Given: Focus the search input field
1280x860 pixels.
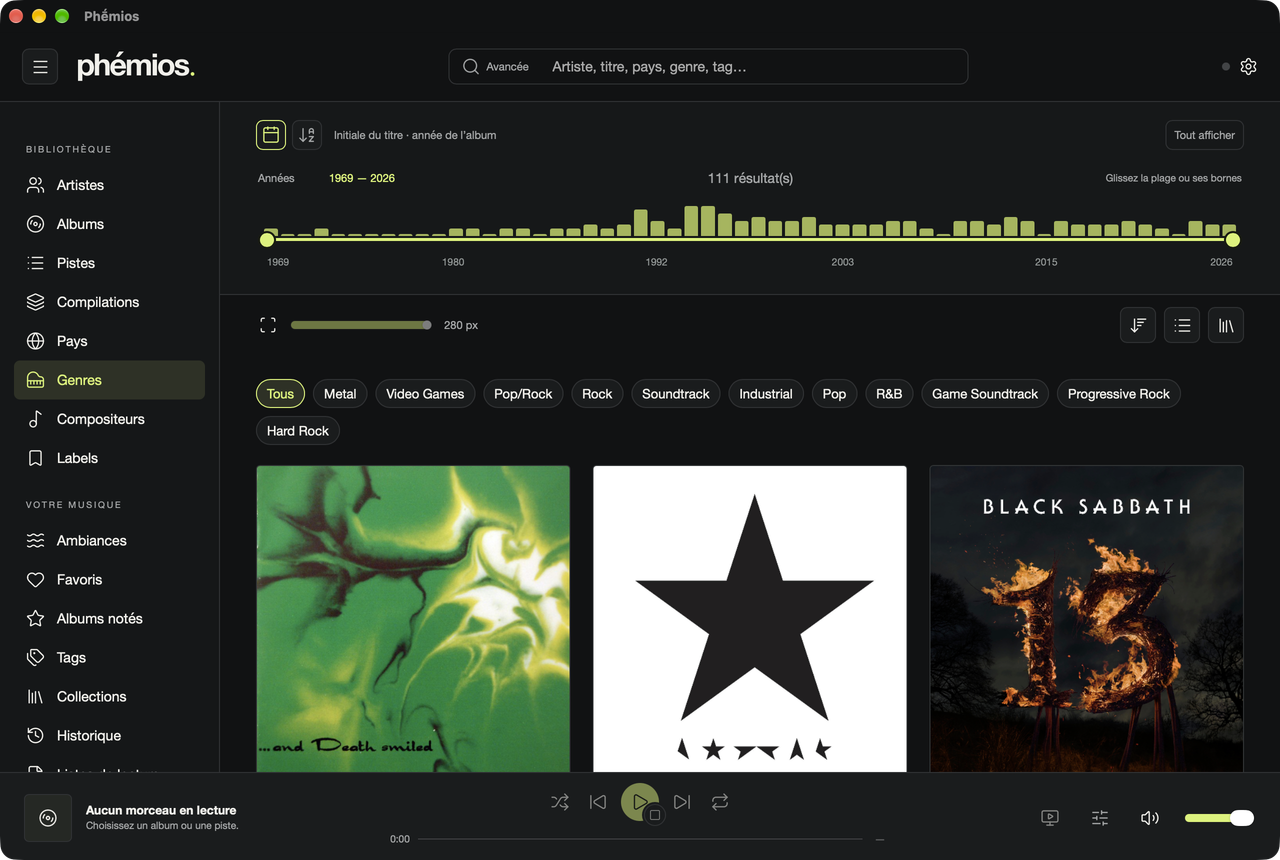Looking at the screenshot, I should click(x=755, y=67).
